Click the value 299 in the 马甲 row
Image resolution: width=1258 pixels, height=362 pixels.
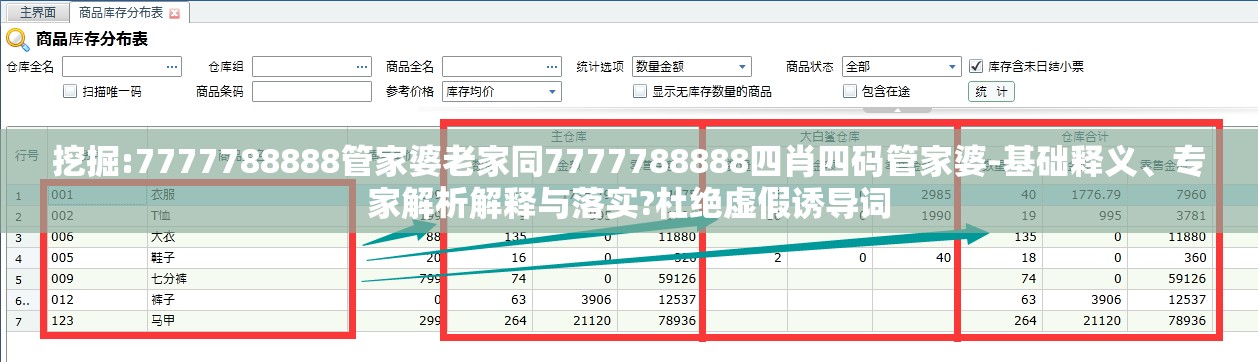(x=431, y=320)
